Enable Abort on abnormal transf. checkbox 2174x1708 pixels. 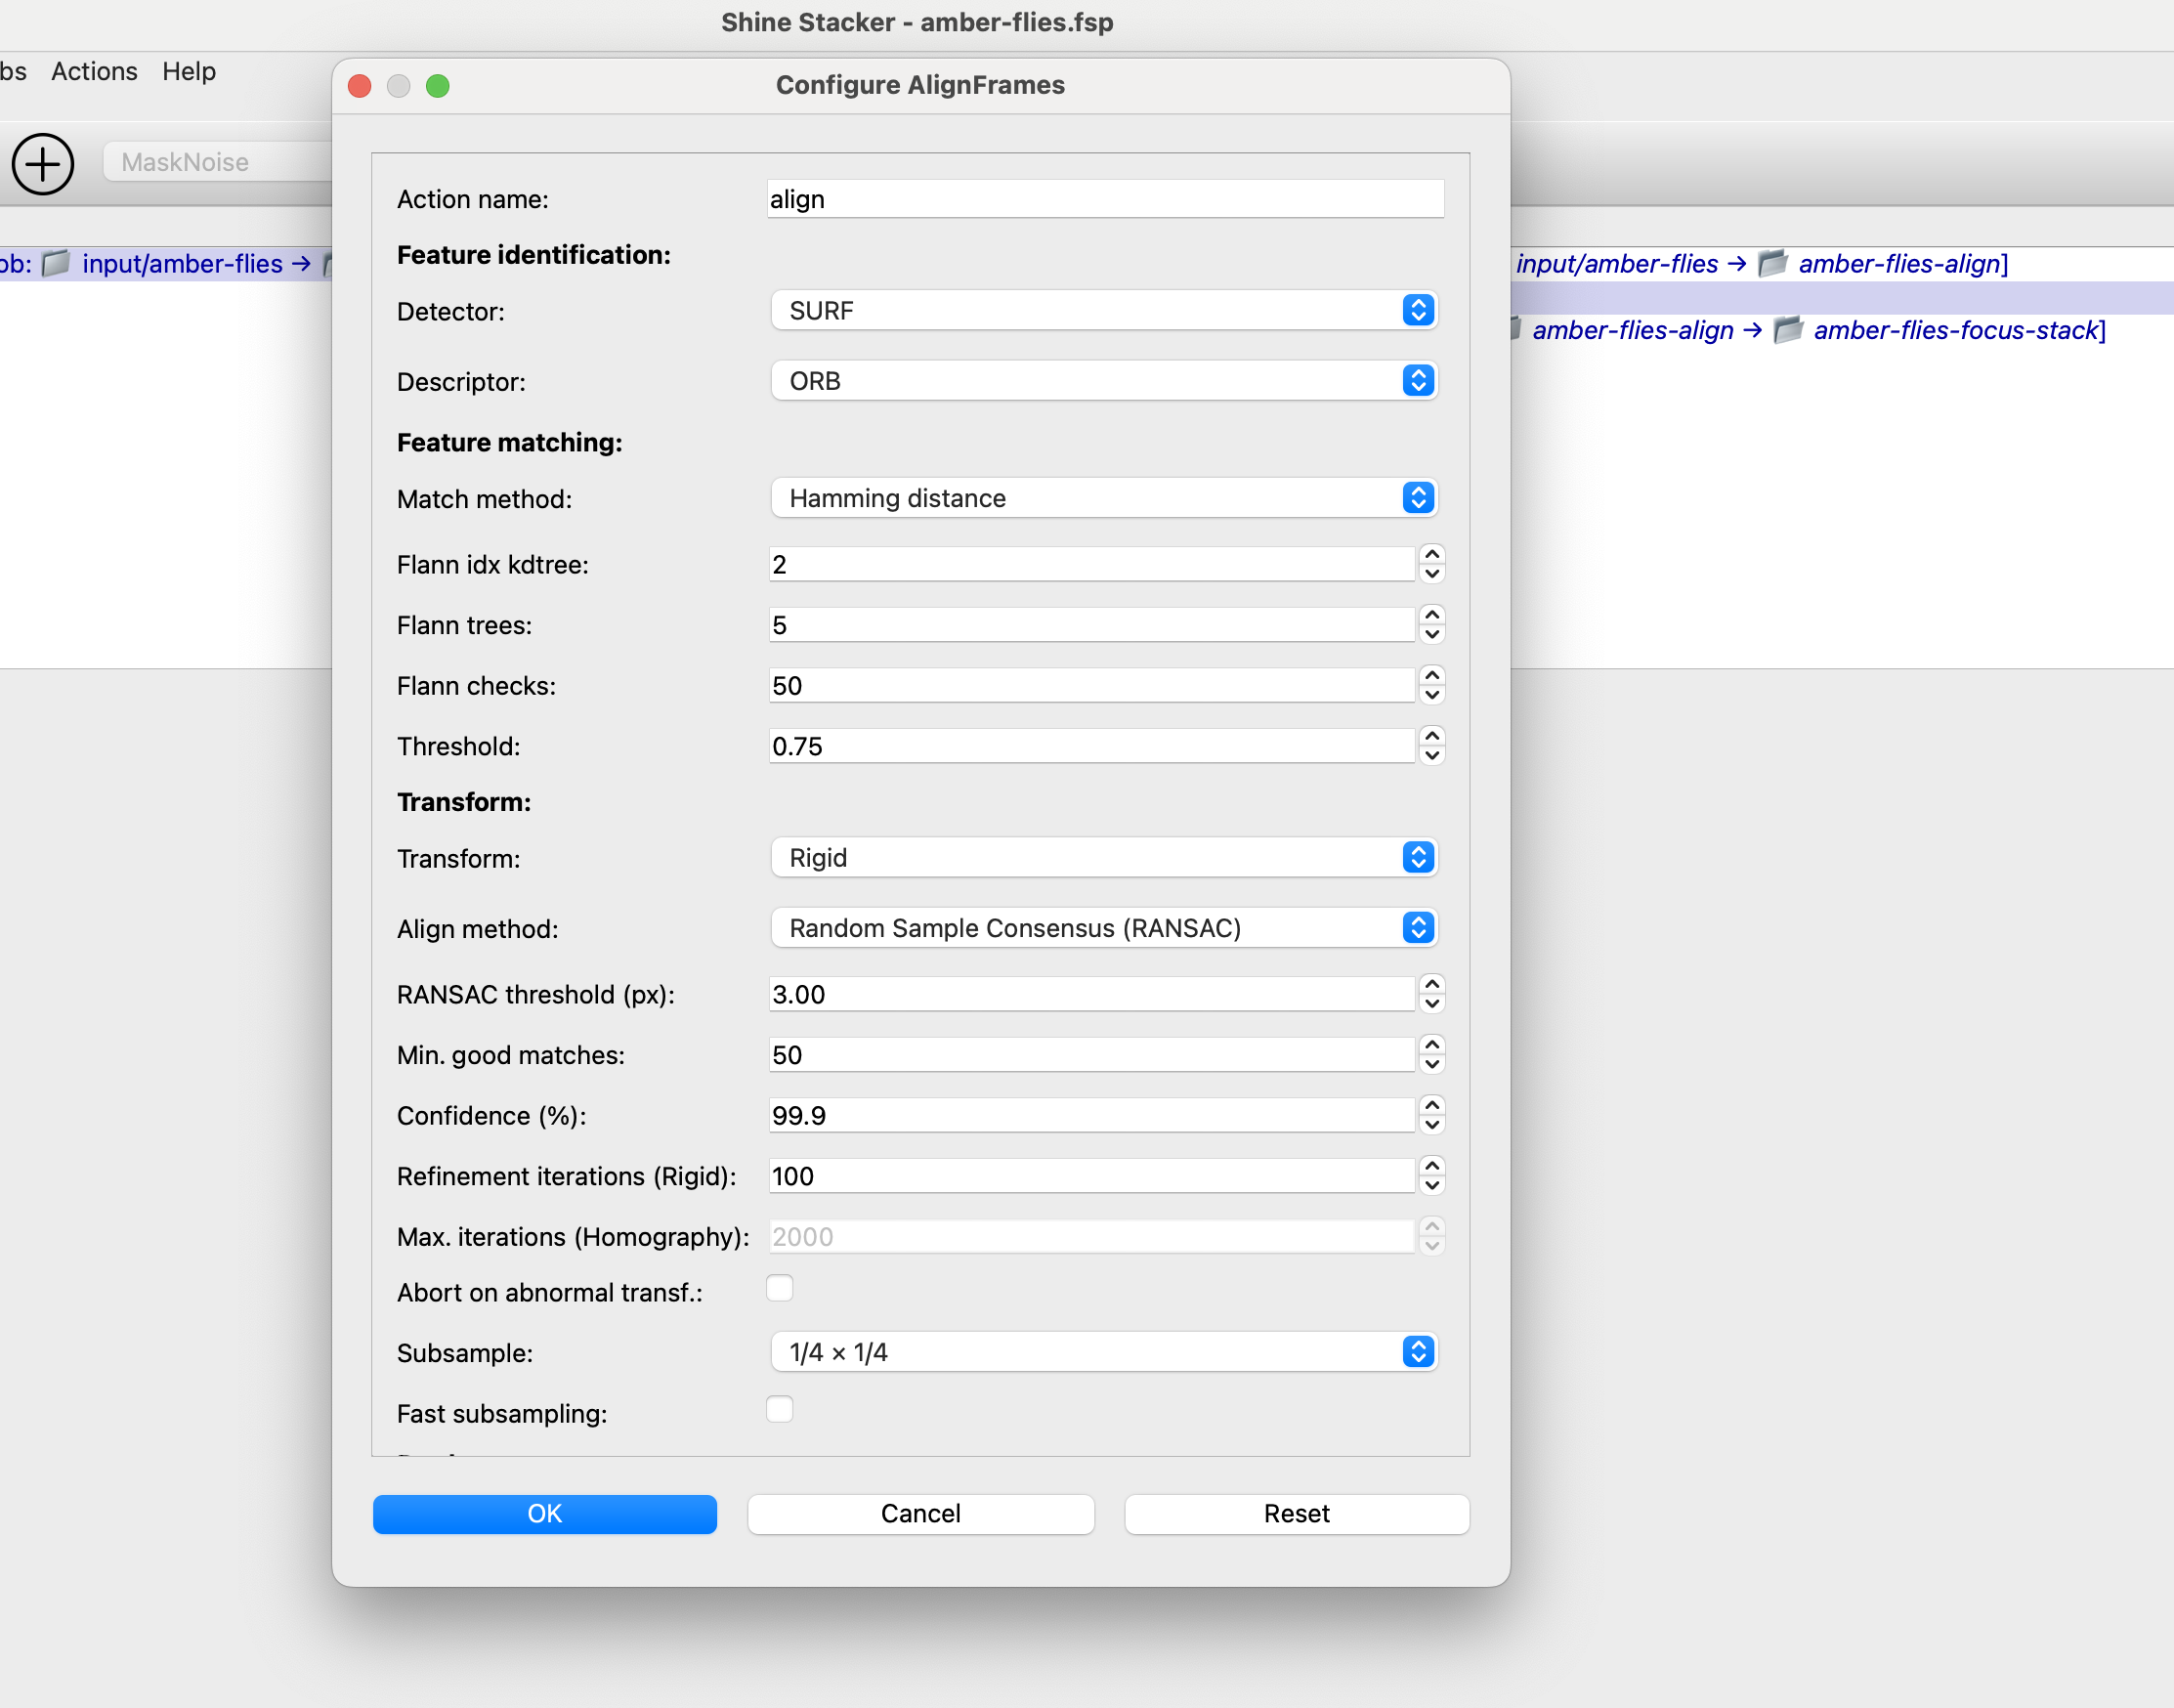(x=780, y=1289)
